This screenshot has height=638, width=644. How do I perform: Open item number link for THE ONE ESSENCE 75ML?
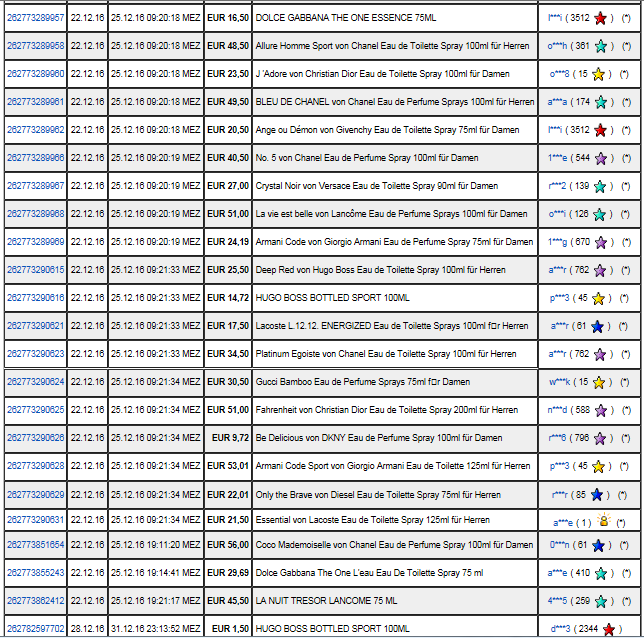click(x=36, y=18)
